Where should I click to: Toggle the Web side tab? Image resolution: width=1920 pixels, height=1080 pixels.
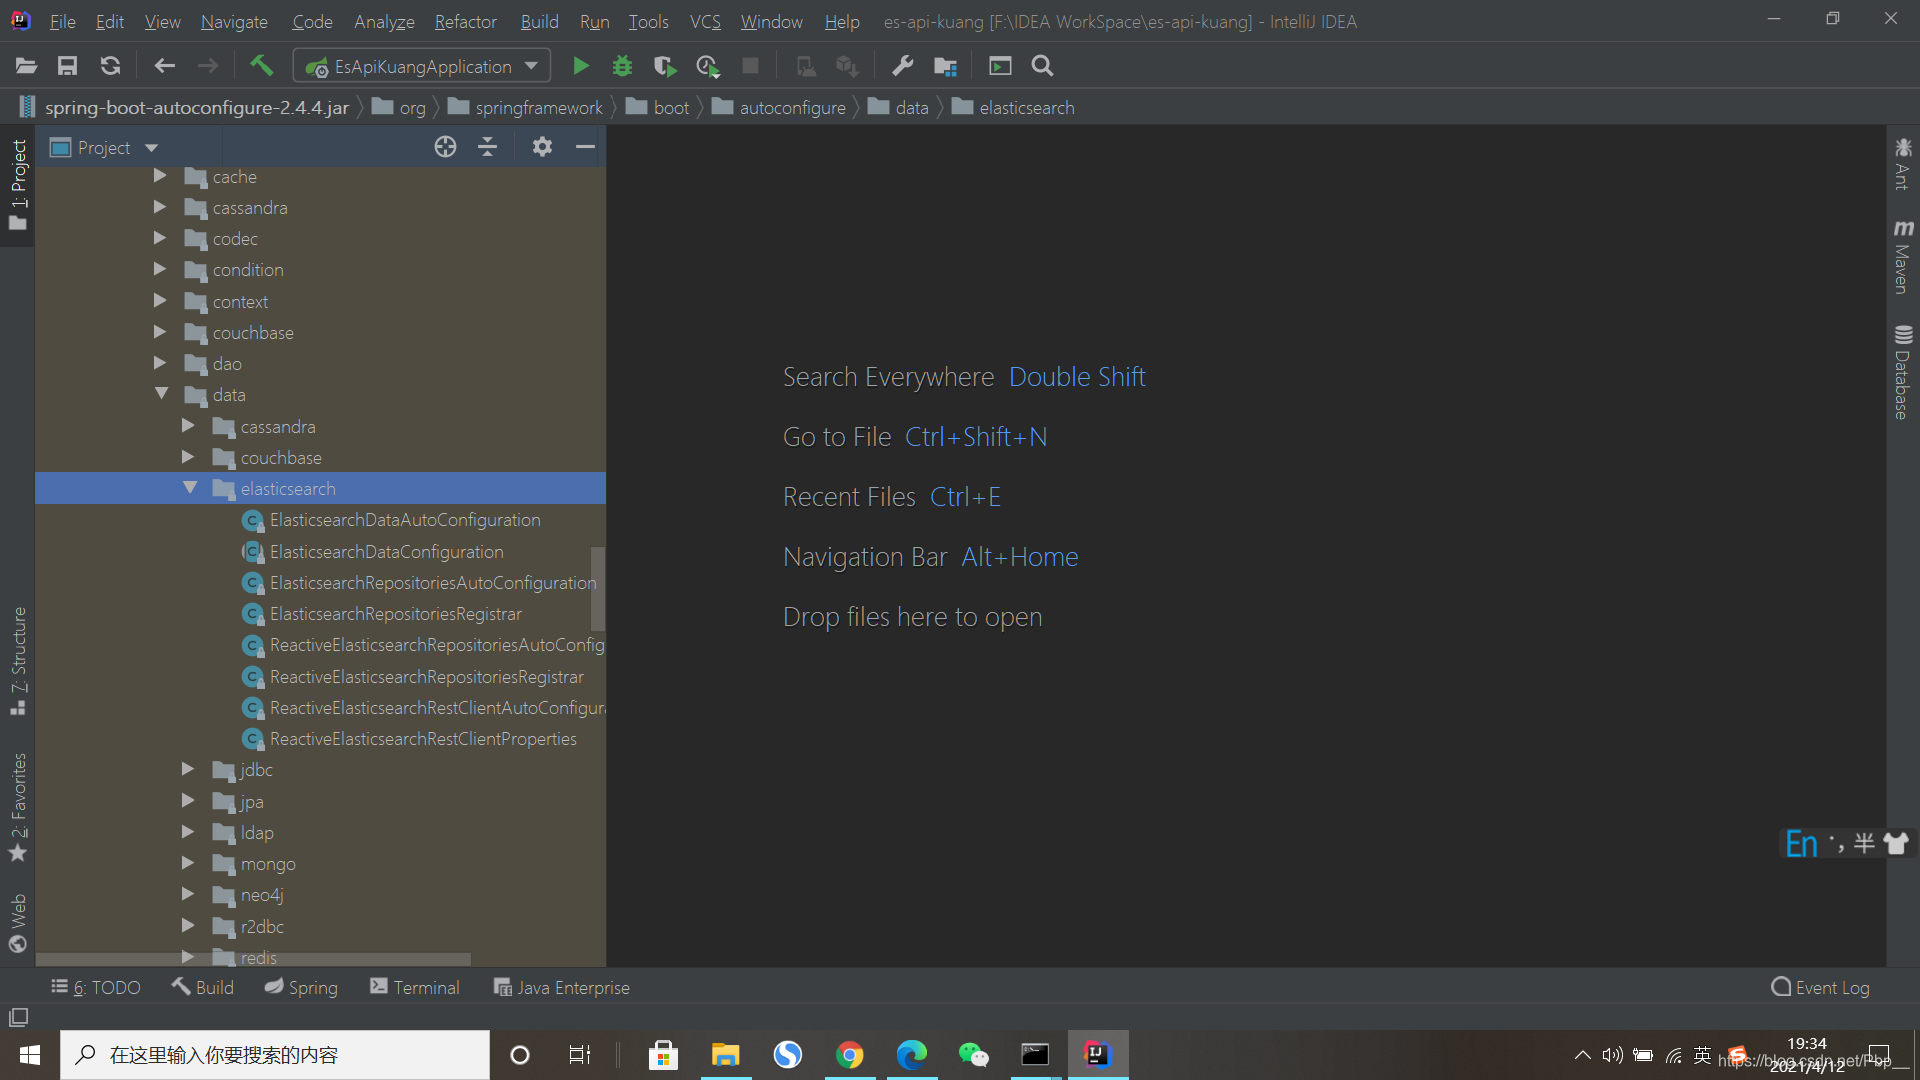tap(18, 923)
